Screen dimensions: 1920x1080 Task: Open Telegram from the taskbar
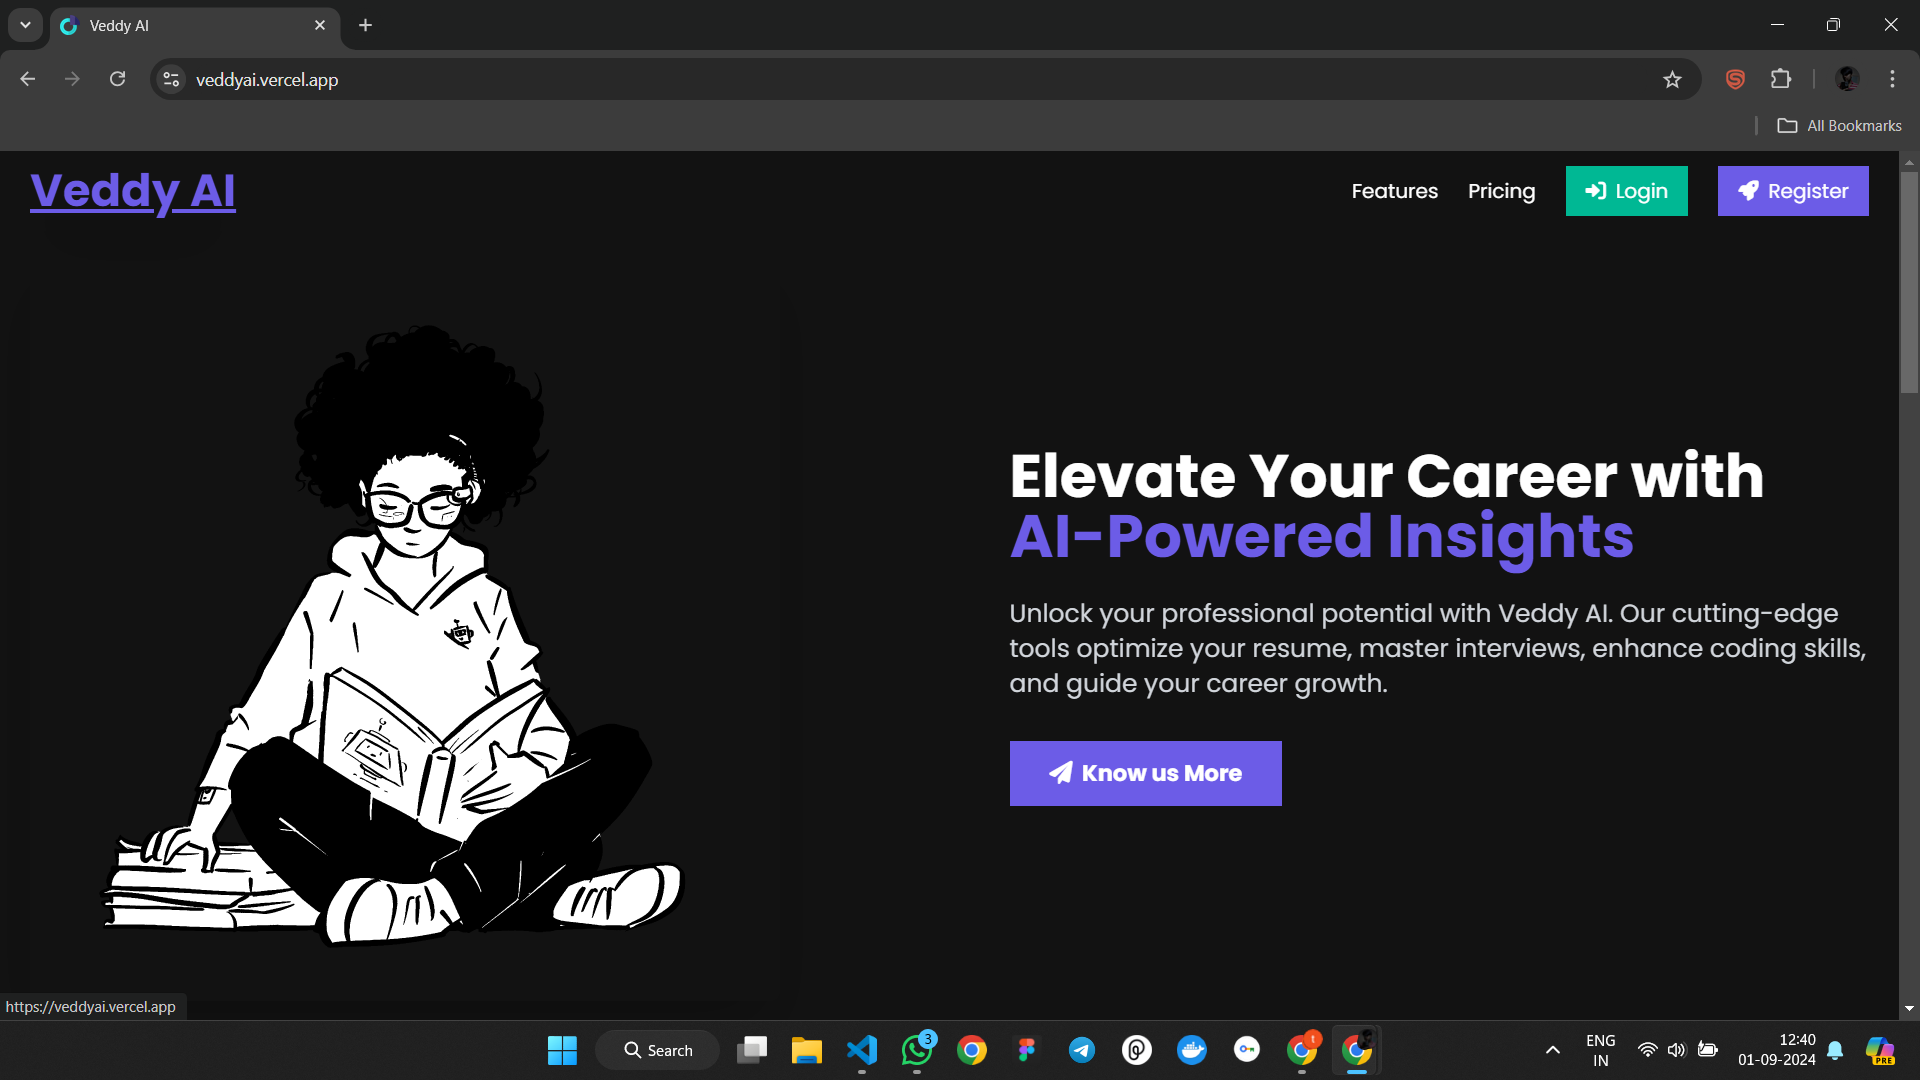click(x=1082, y=1050)
